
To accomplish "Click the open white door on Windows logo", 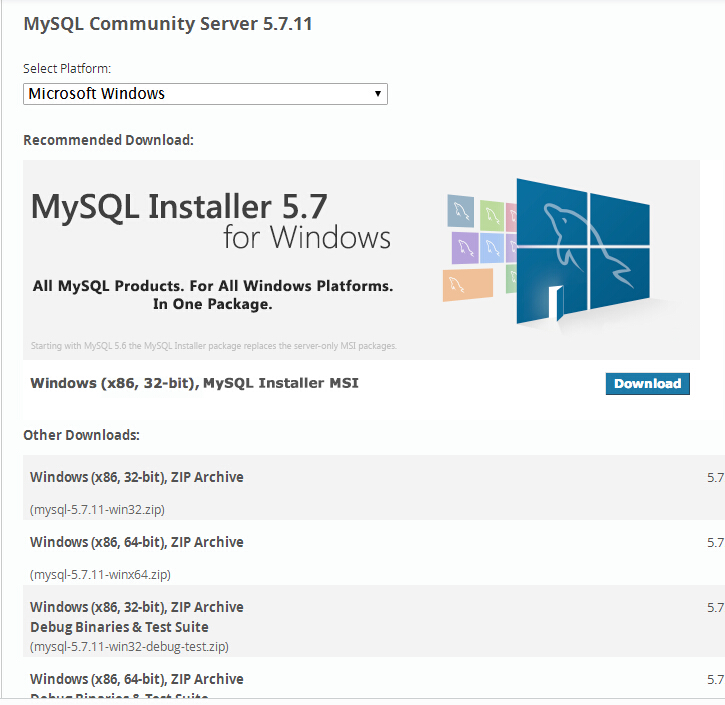I will (555, 302).
